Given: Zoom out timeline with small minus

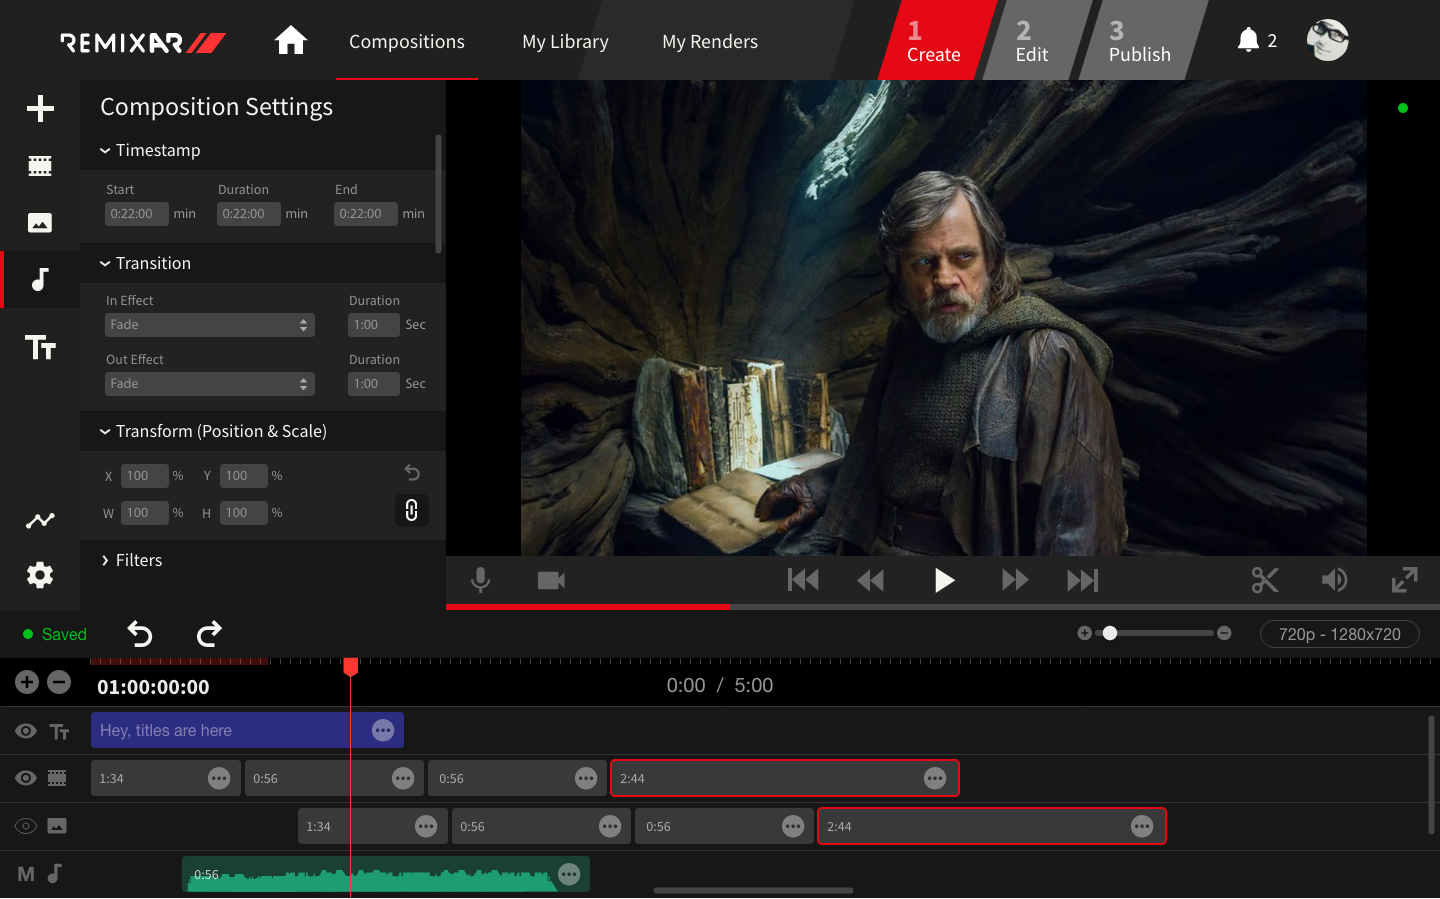Looking at the screenshot, I should click(x=1224, y=633).
